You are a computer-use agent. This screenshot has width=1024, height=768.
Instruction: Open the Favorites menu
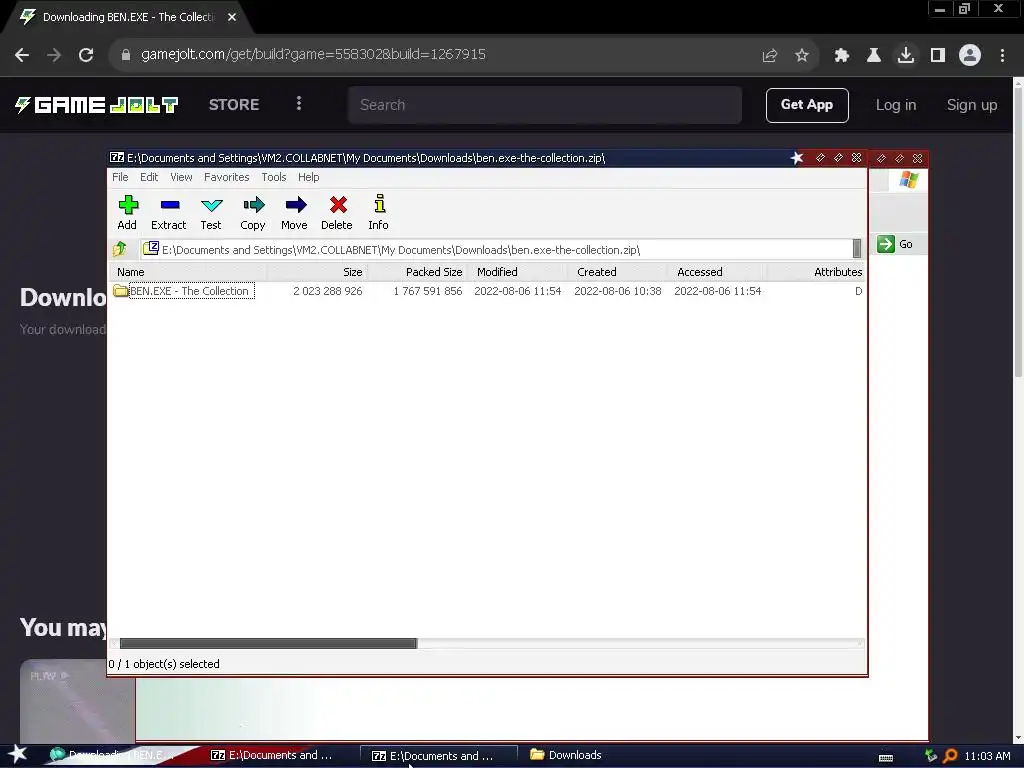click(227, 177)
